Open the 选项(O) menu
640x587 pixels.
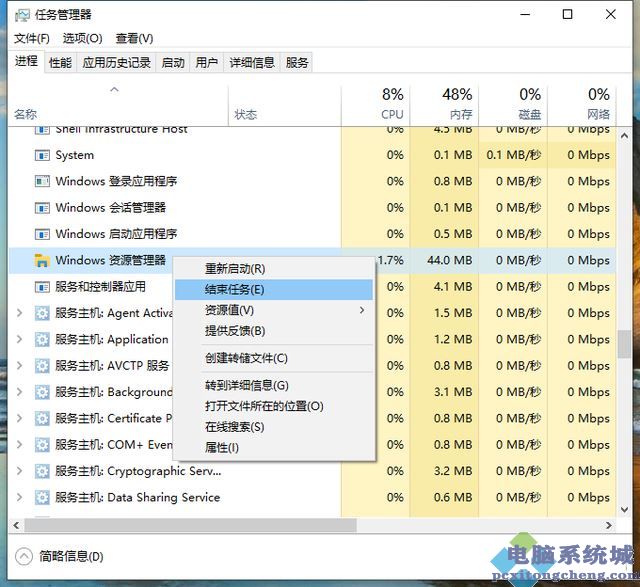pos(82,38)
